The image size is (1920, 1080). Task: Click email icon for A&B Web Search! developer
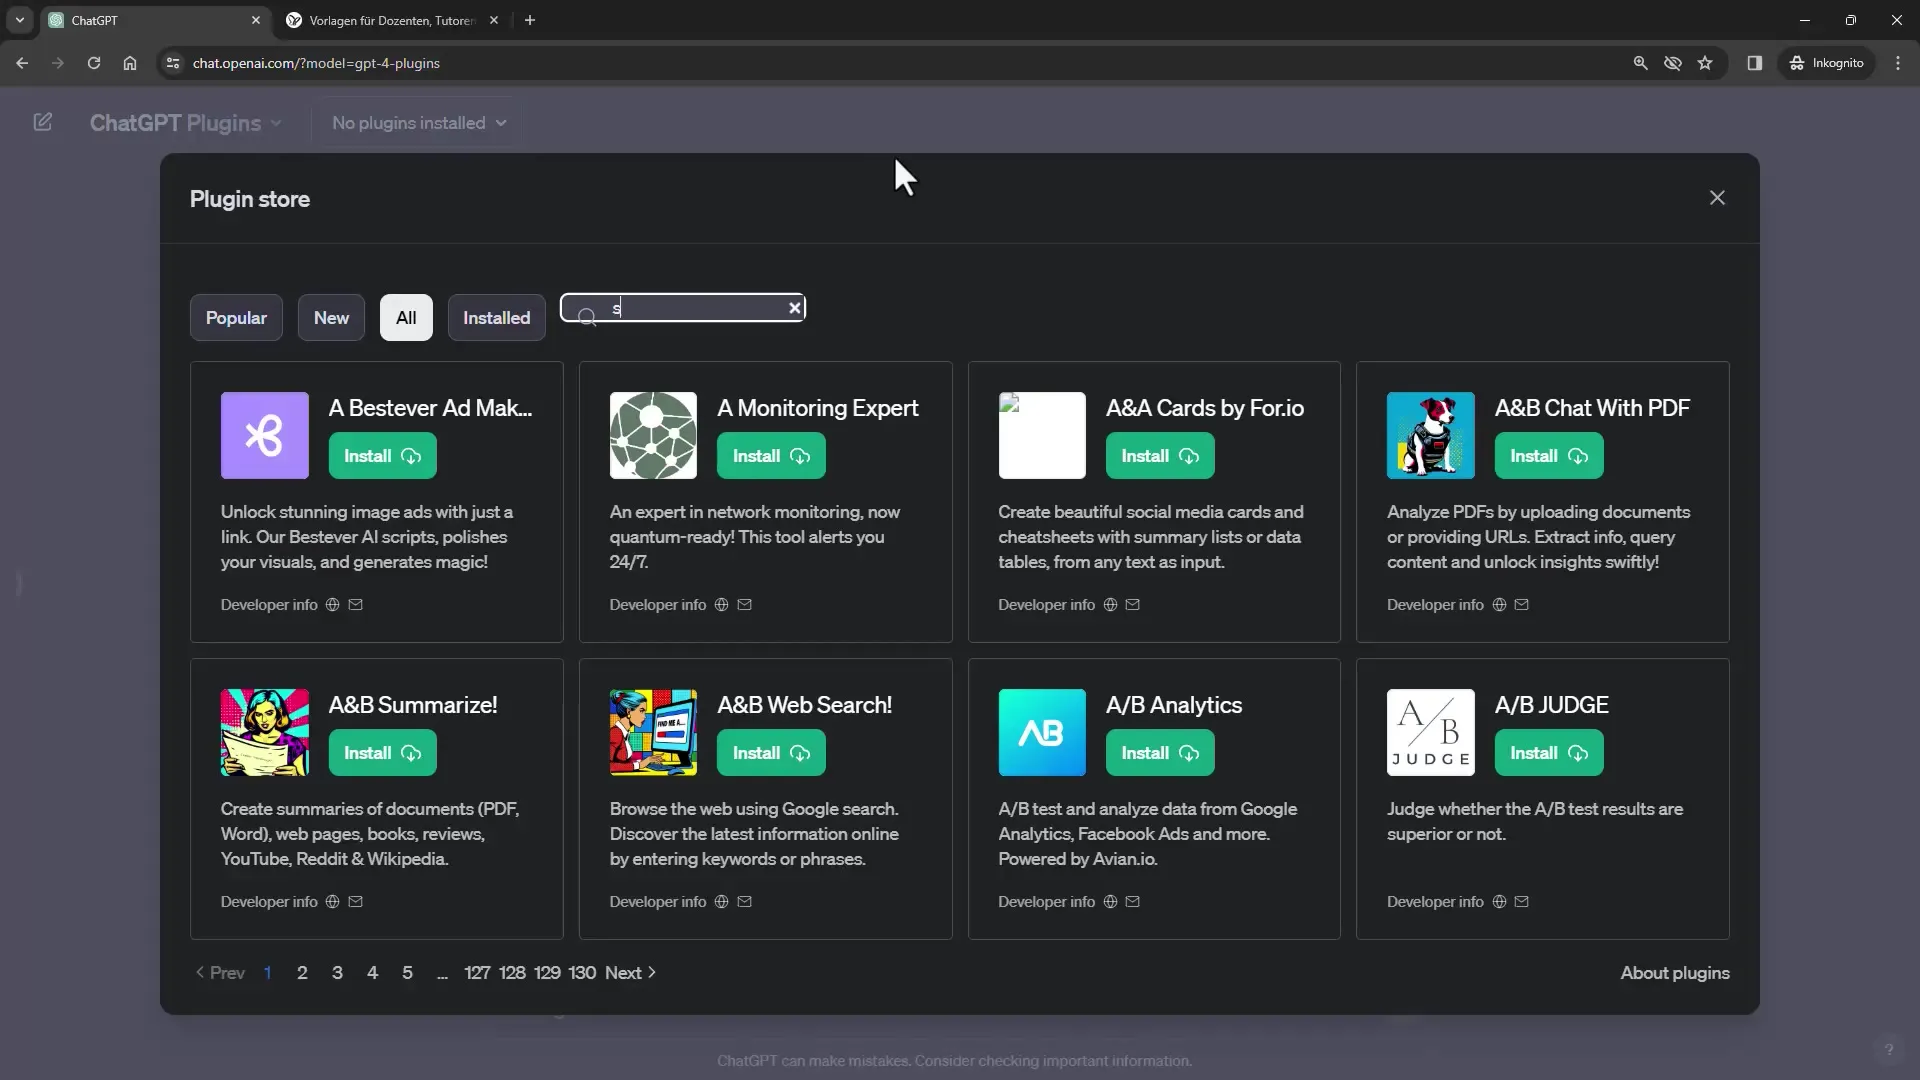(x=744, y=902)
